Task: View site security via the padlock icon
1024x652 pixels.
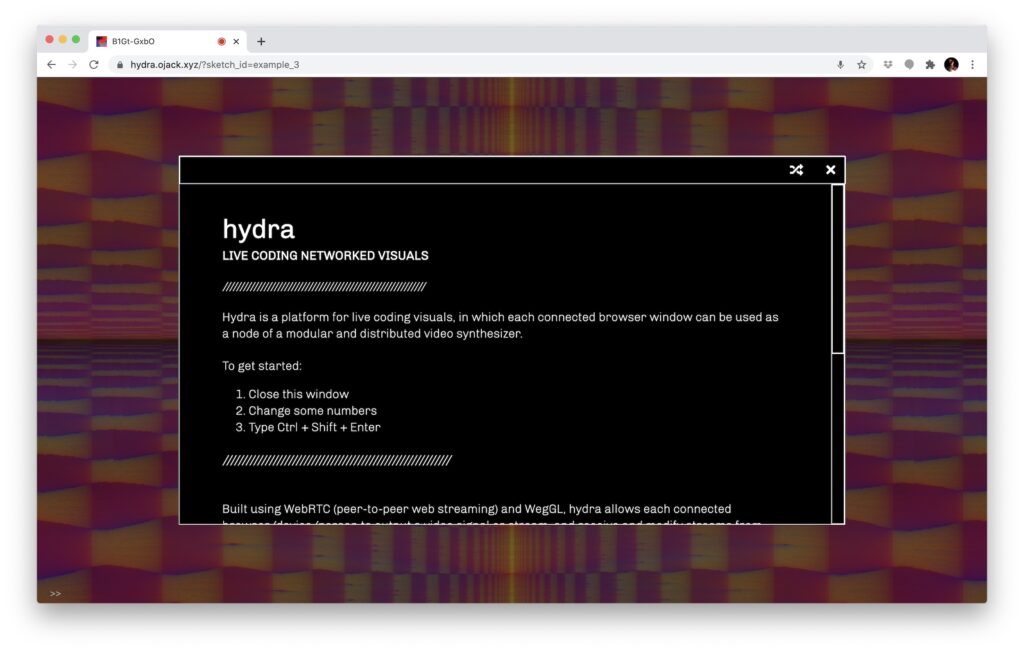Action: pos(119,63)
